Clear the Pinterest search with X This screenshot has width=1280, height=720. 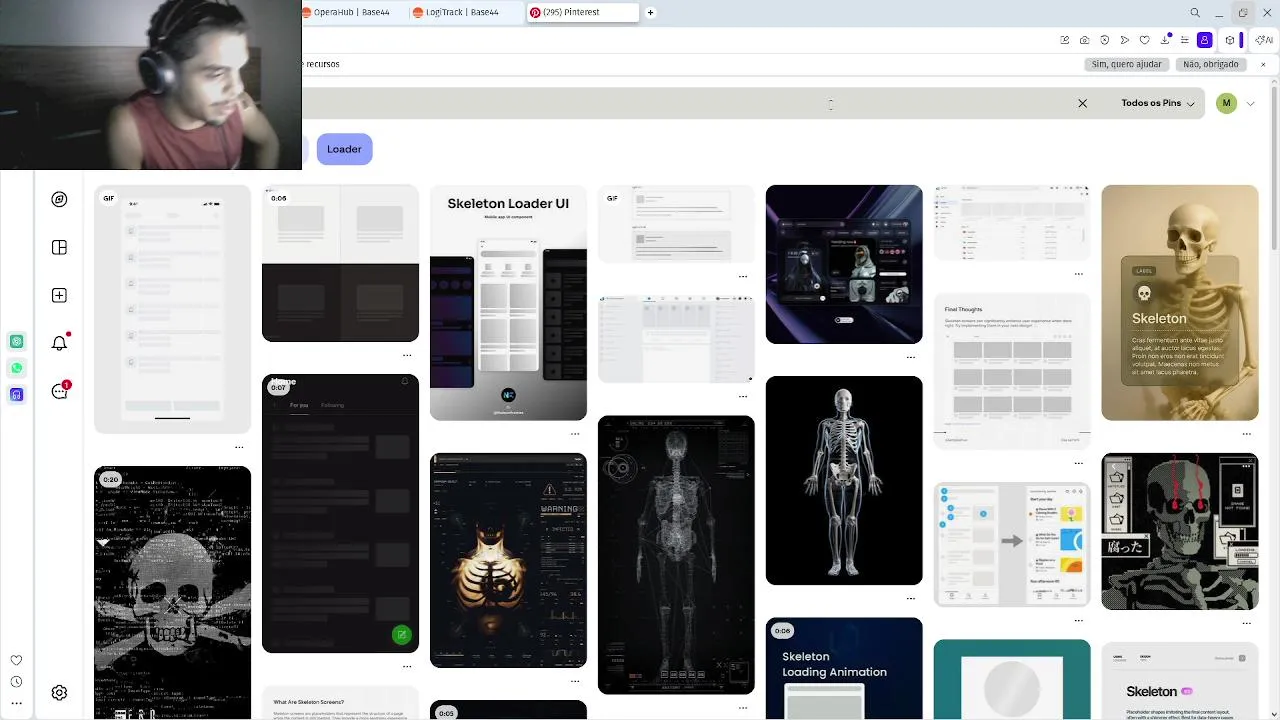pos(1082,103)
